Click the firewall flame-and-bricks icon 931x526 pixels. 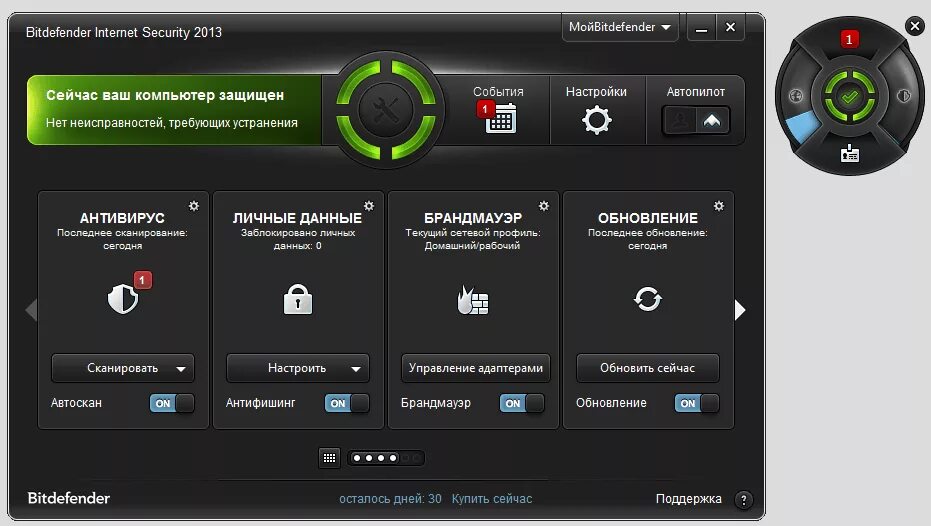473,300
